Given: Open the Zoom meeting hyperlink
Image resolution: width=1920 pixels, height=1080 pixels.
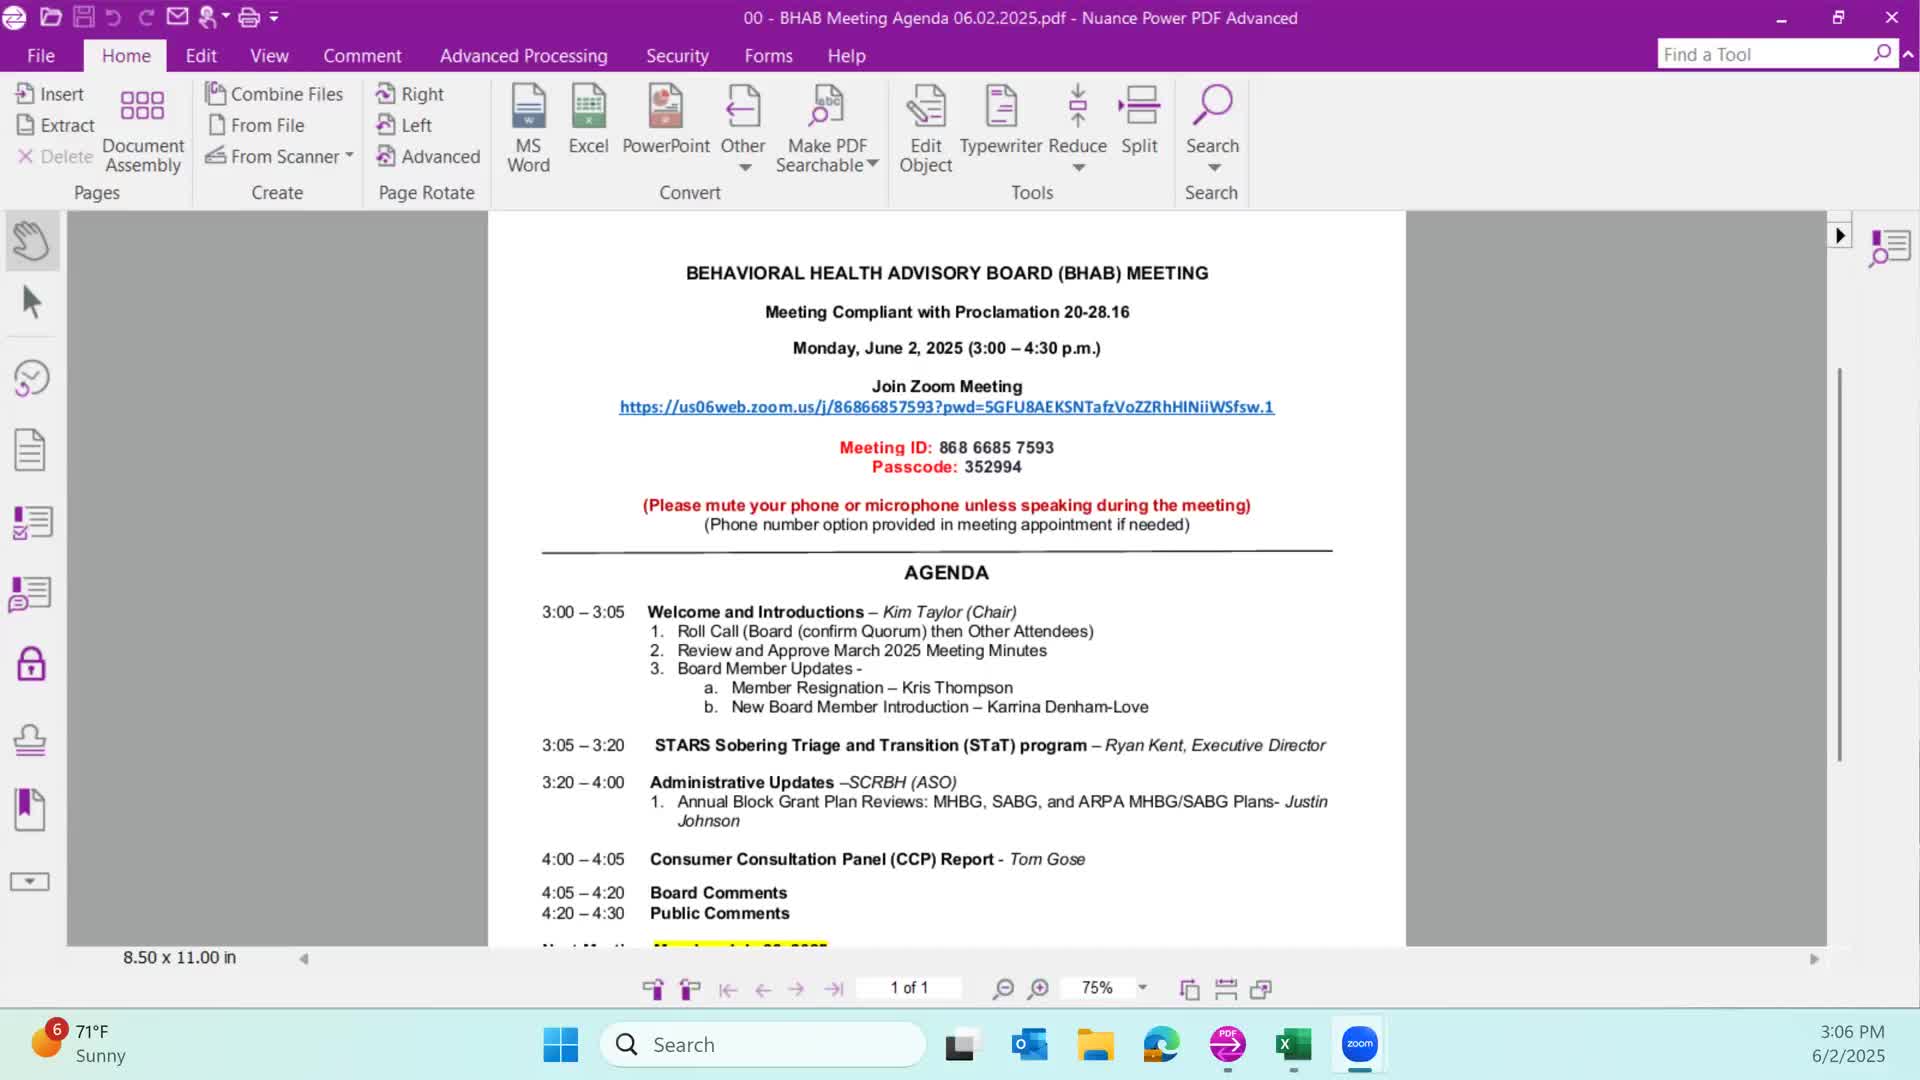Looking at the screenshot, I should (x=946, y=407).
